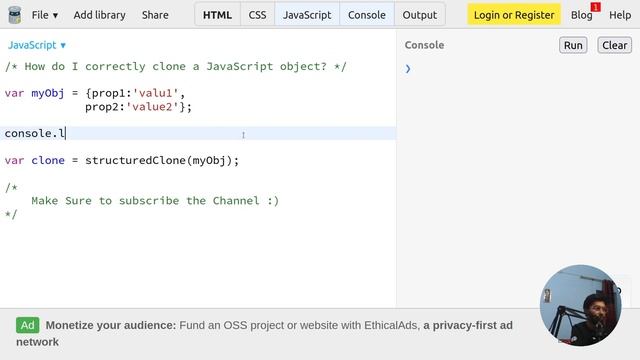Clear the Console output
Viewport: 640px width, 360px height.
tap(614, 45)
